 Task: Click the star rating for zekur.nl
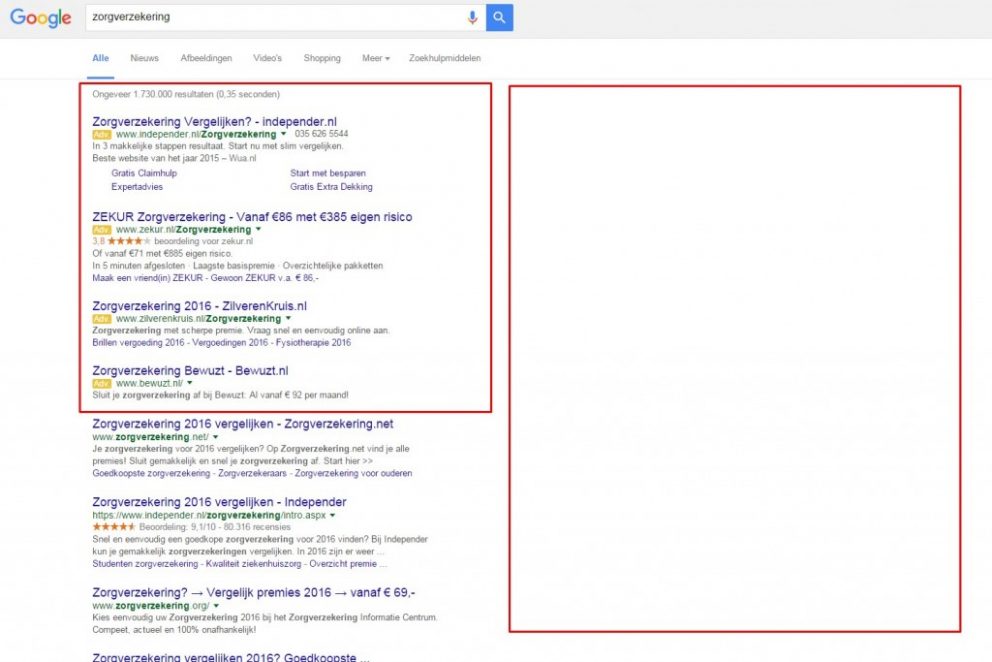pyautogui.click(x=129, y=241)
